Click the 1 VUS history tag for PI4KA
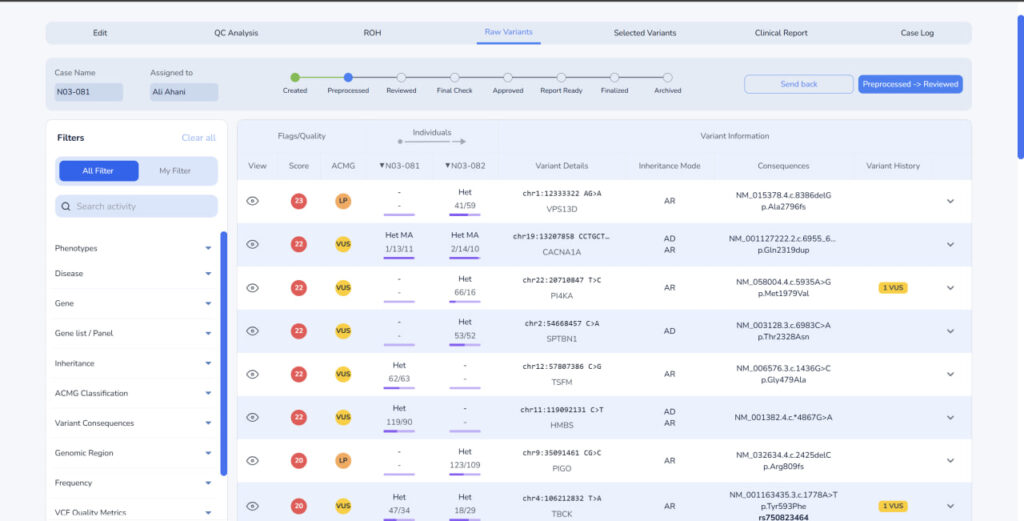The height and width of the screenshot is (521, 1024). click(893, 288)
